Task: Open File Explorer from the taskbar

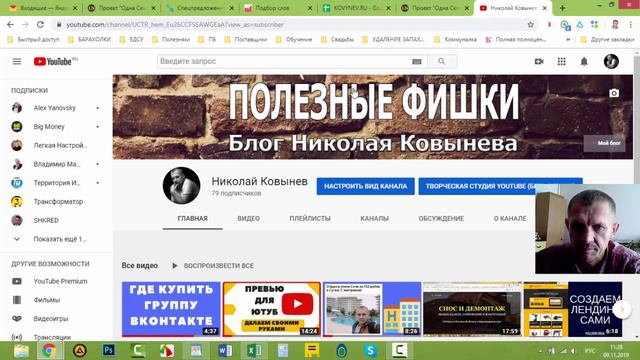Action: (x=21, y=350)
